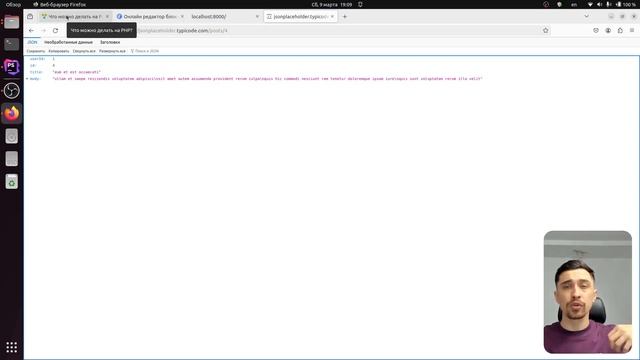Close the 'Онлайн редактор' tab
640x360 pixels.
tap(182, 17)
